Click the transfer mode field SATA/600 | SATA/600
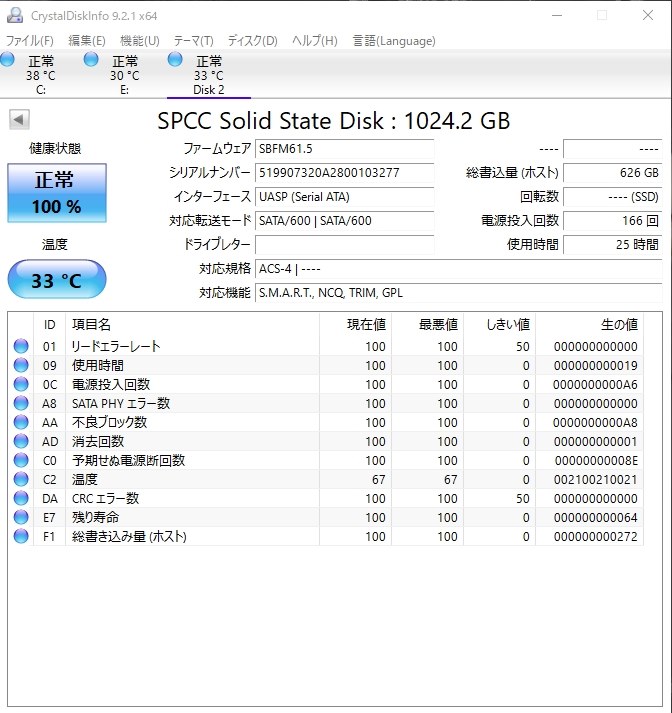This screenshot has height=713, width=672. coord(345,221)
